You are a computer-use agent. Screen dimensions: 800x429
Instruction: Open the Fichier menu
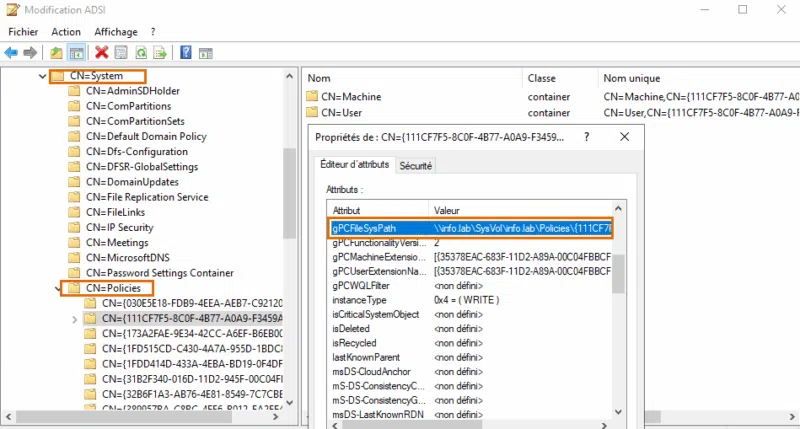point(22,32)
